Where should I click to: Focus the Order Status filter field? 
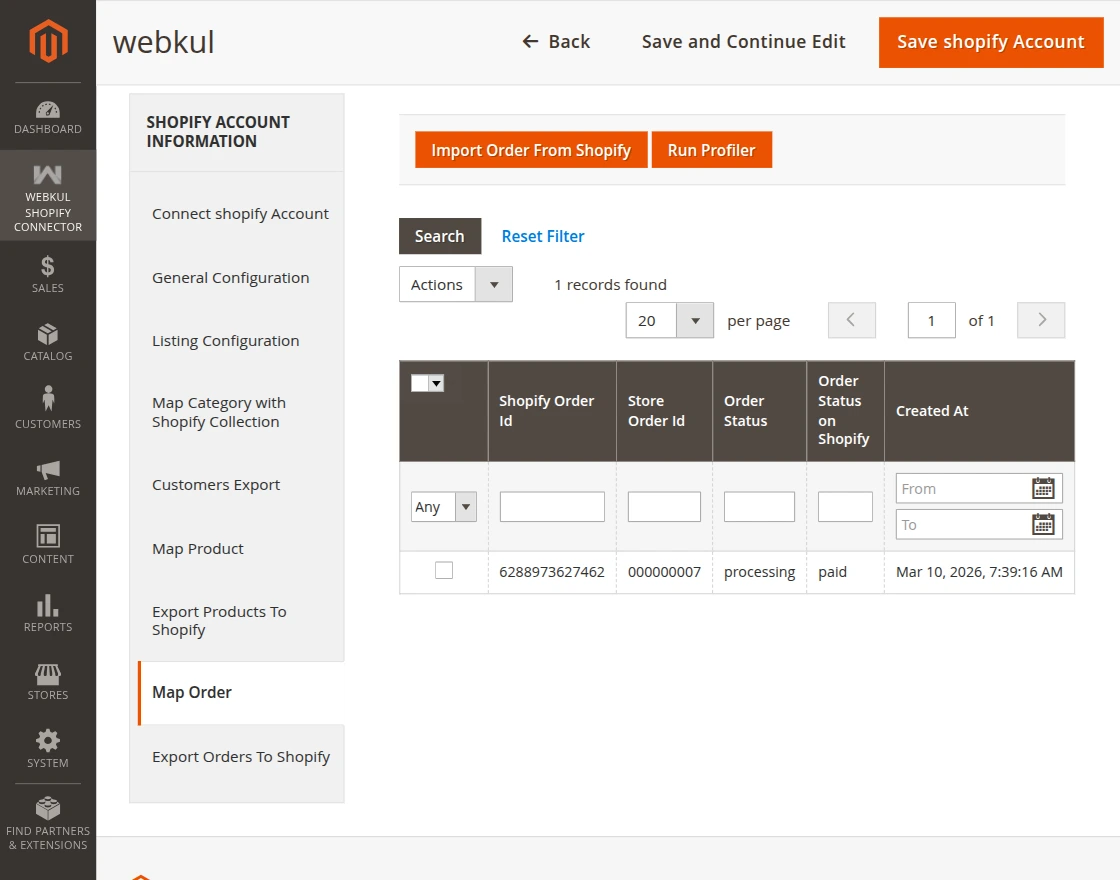pyautogui.click(x=759, y=506)
